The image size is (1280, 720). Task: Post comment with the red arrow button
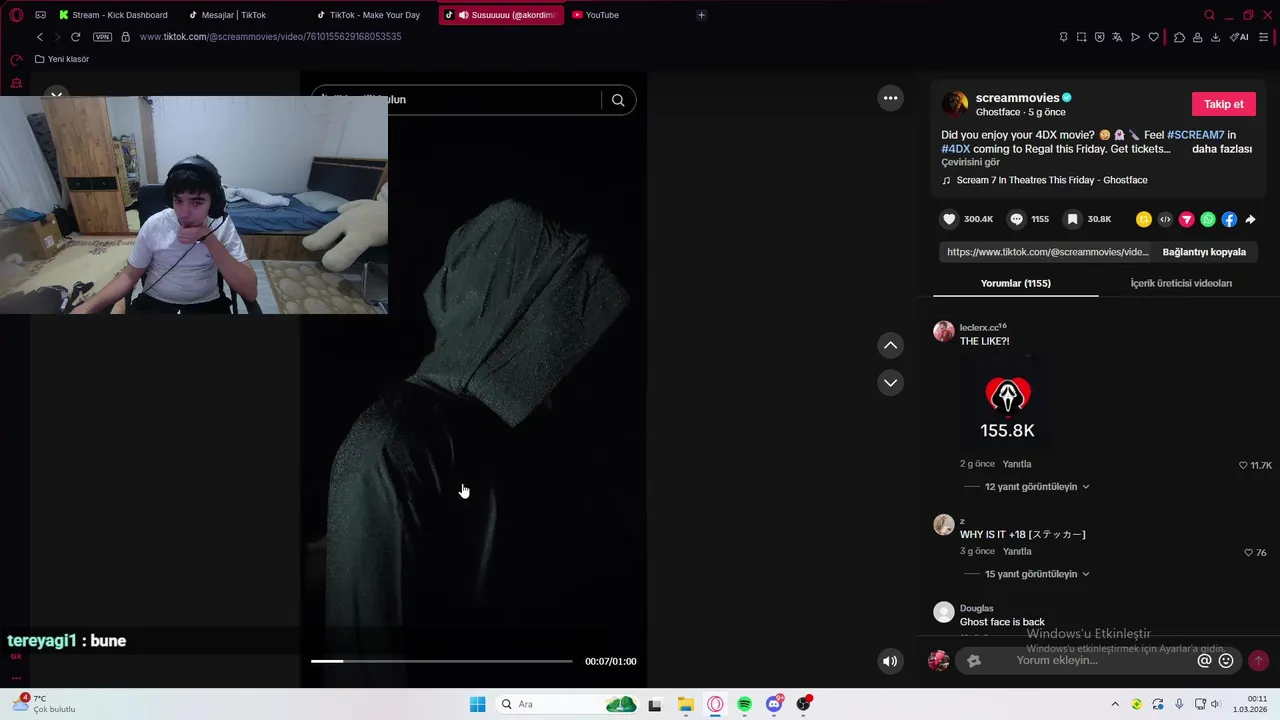click(x=1258, y=661)
